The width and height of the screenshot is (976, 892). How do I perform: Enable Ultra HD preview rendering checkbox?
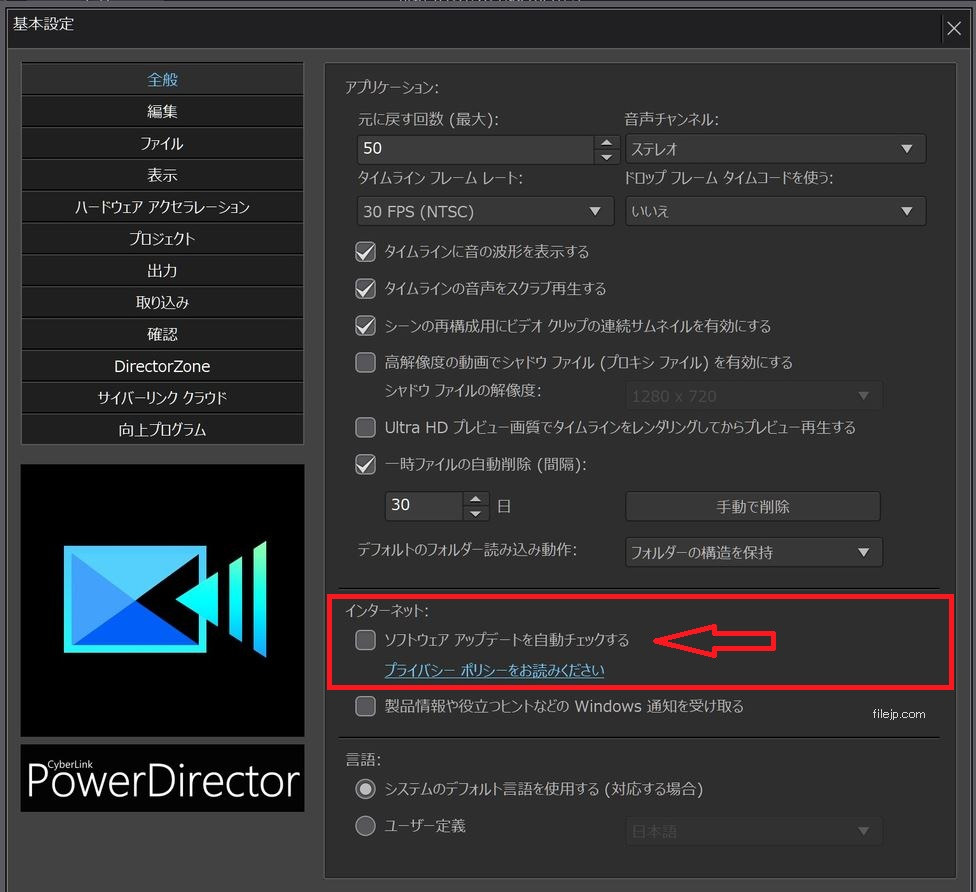(x=365, y=428)
